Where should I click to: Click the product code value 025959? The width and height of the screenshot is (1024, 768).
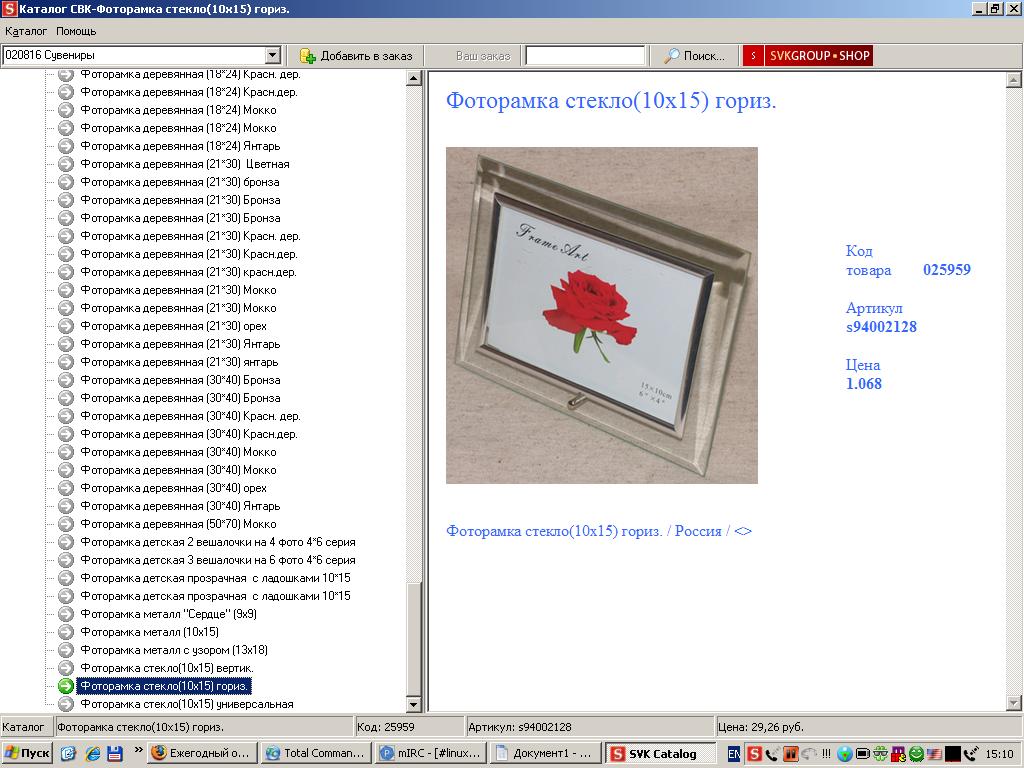tap(946, 270)
